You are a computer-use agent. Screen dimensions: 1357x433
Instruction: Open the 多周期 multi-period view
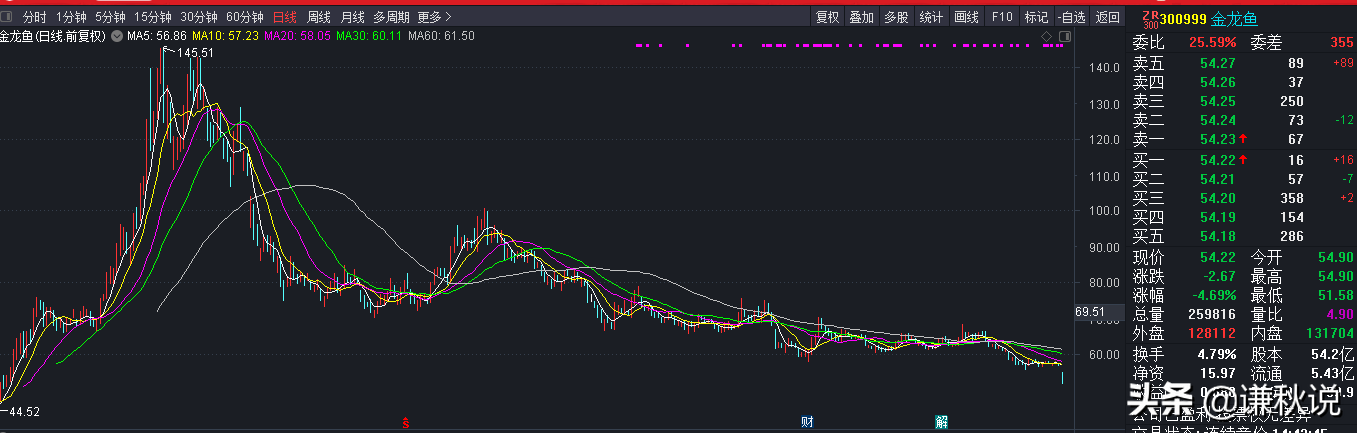click(391, 17)
